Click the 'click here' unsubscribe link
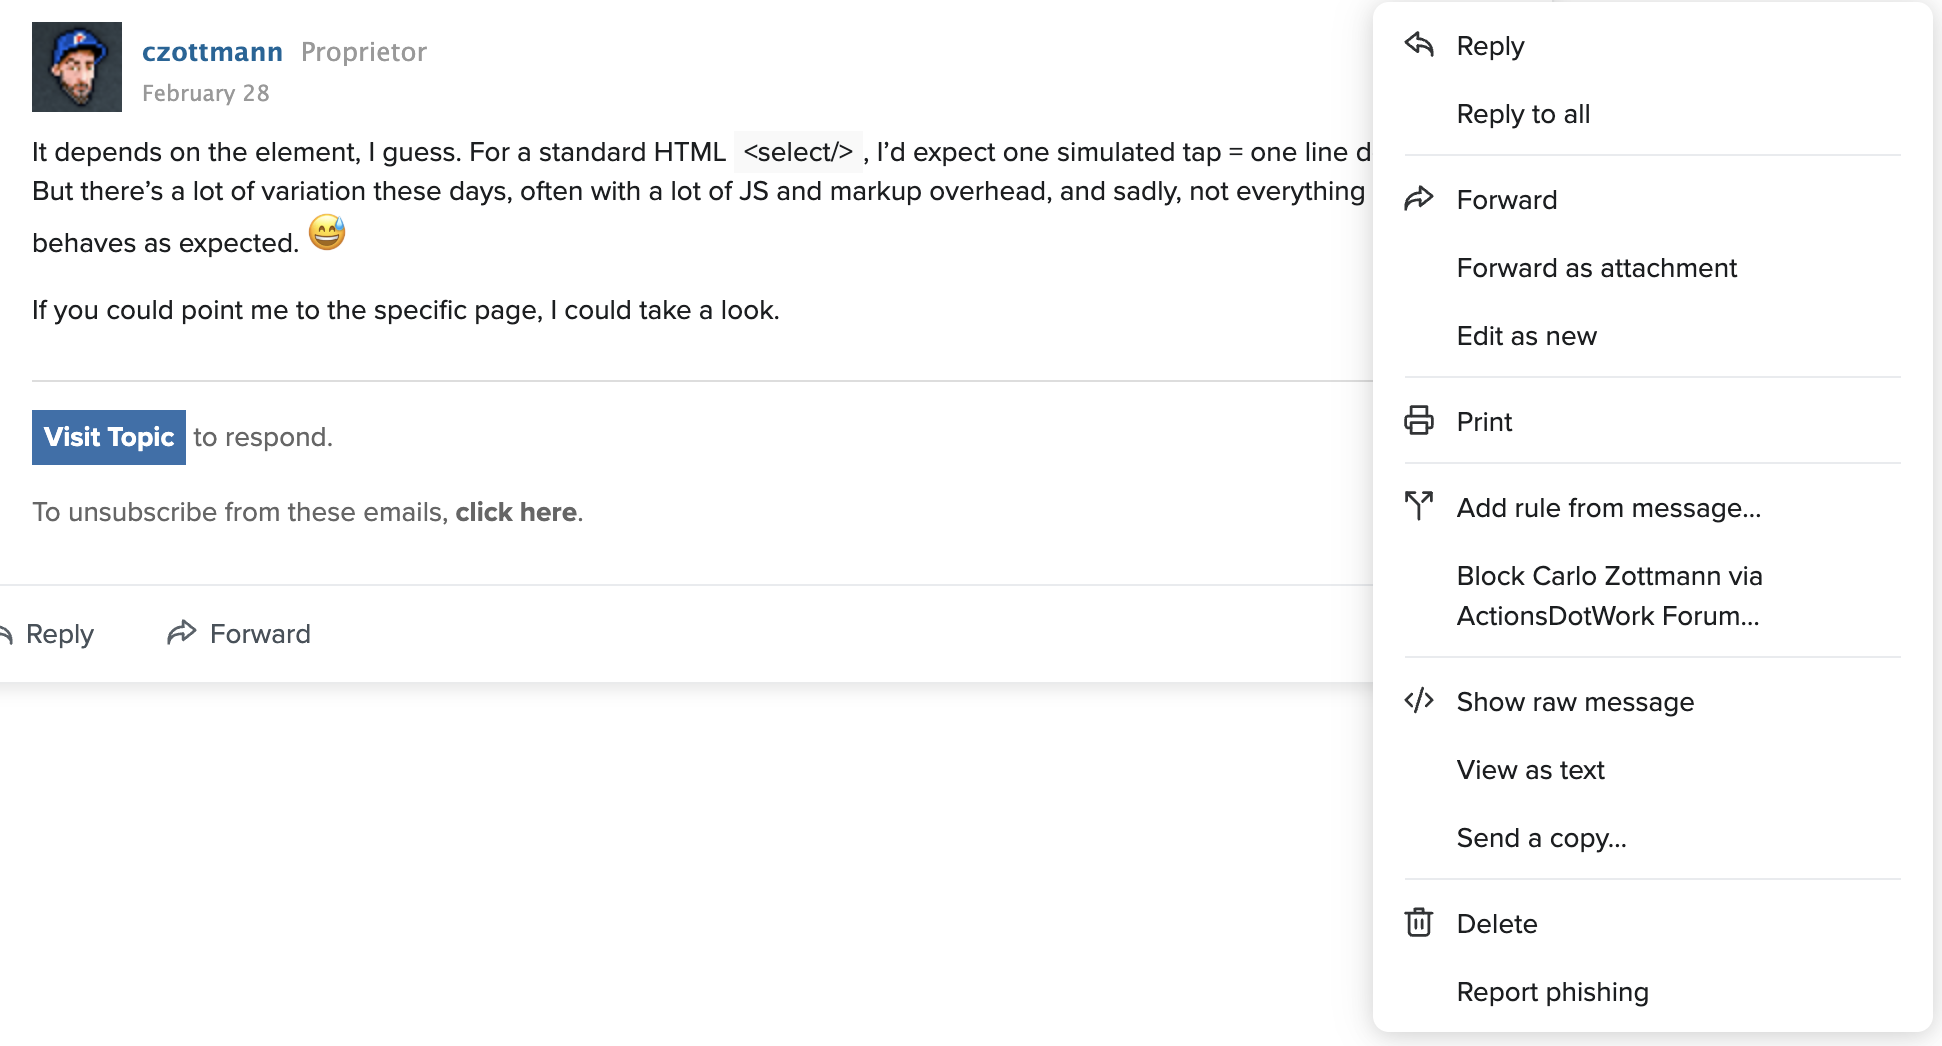 (516, 512)
